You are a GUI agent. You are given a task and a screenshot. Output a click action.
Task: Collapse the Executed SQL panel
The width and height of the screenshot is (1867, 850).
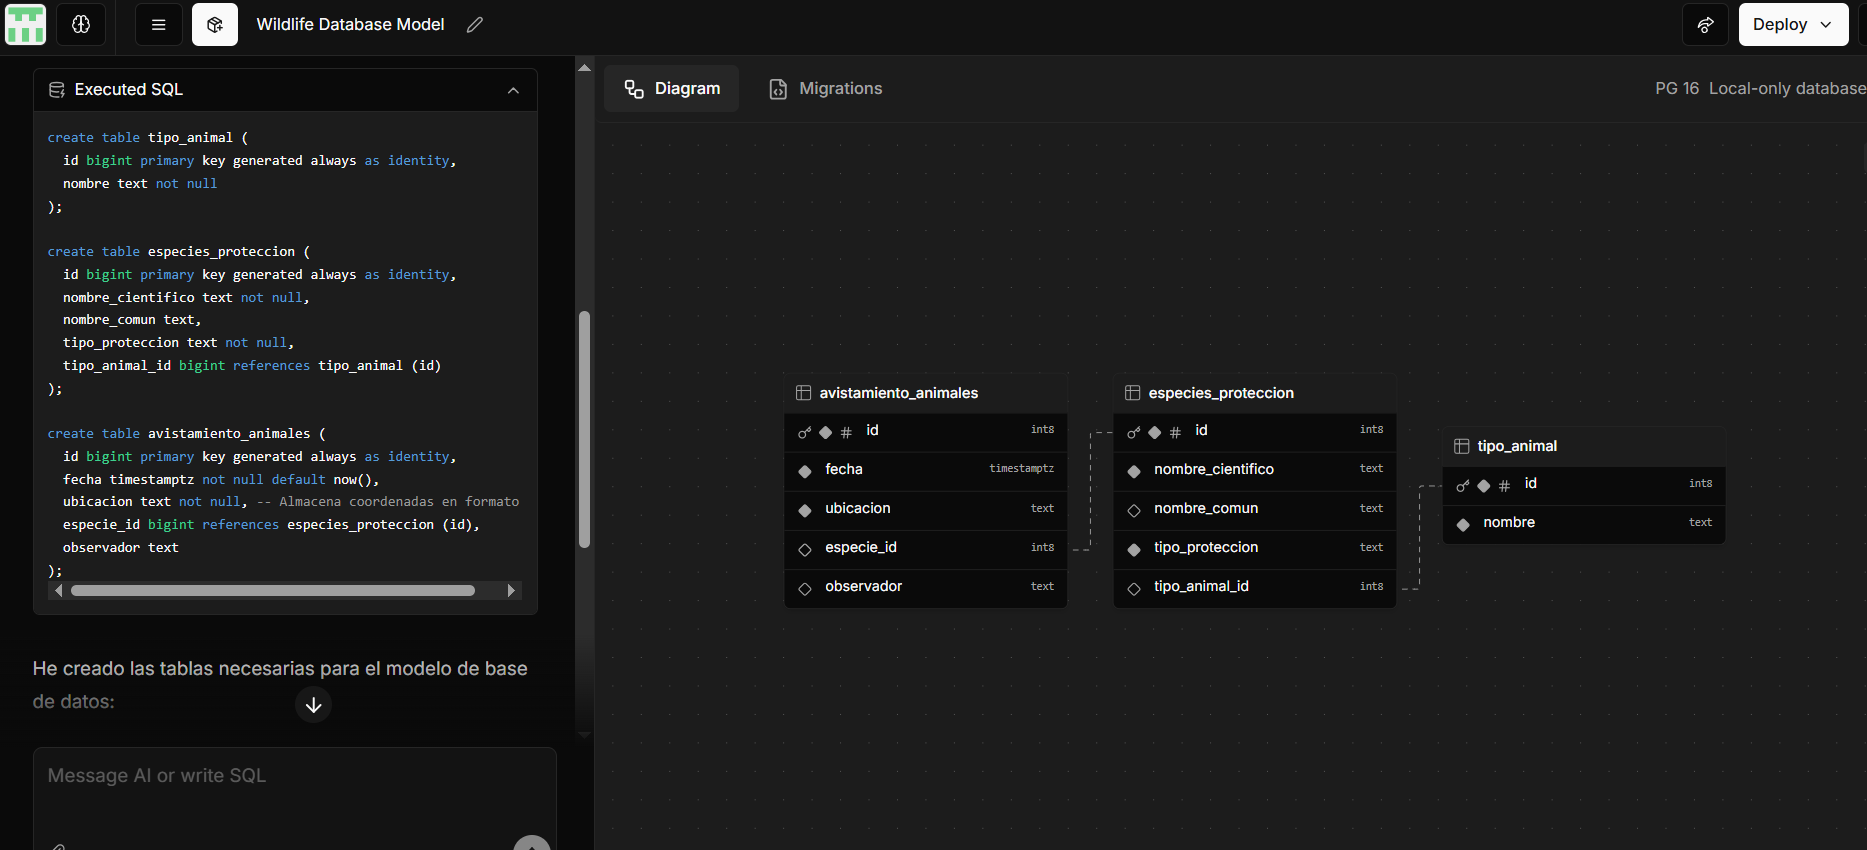(x=513, y=90)
